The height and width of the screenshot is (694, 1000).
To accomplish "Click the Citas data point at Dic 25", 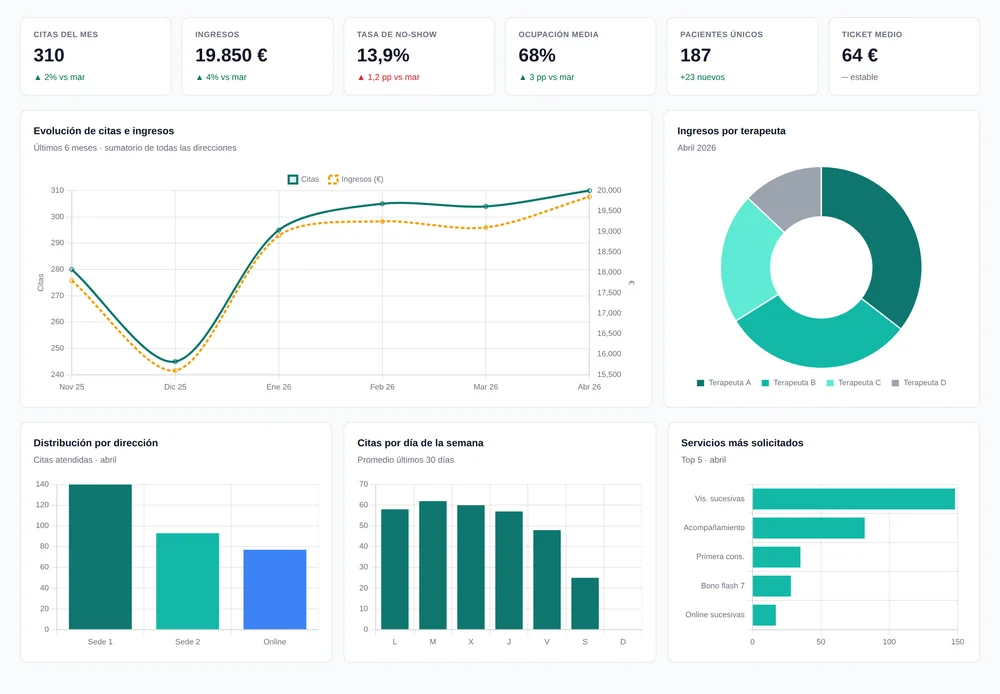I will pos(175,362).
